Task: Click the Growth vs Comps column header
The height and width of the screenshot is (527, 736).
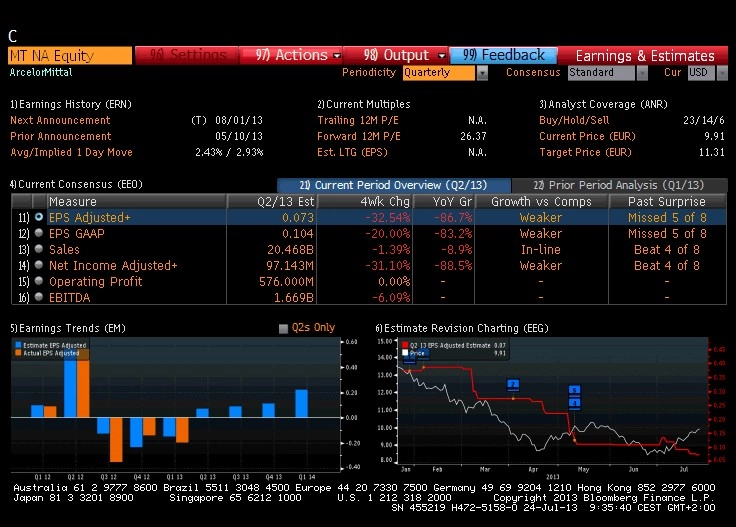Action: coord(541,201)
